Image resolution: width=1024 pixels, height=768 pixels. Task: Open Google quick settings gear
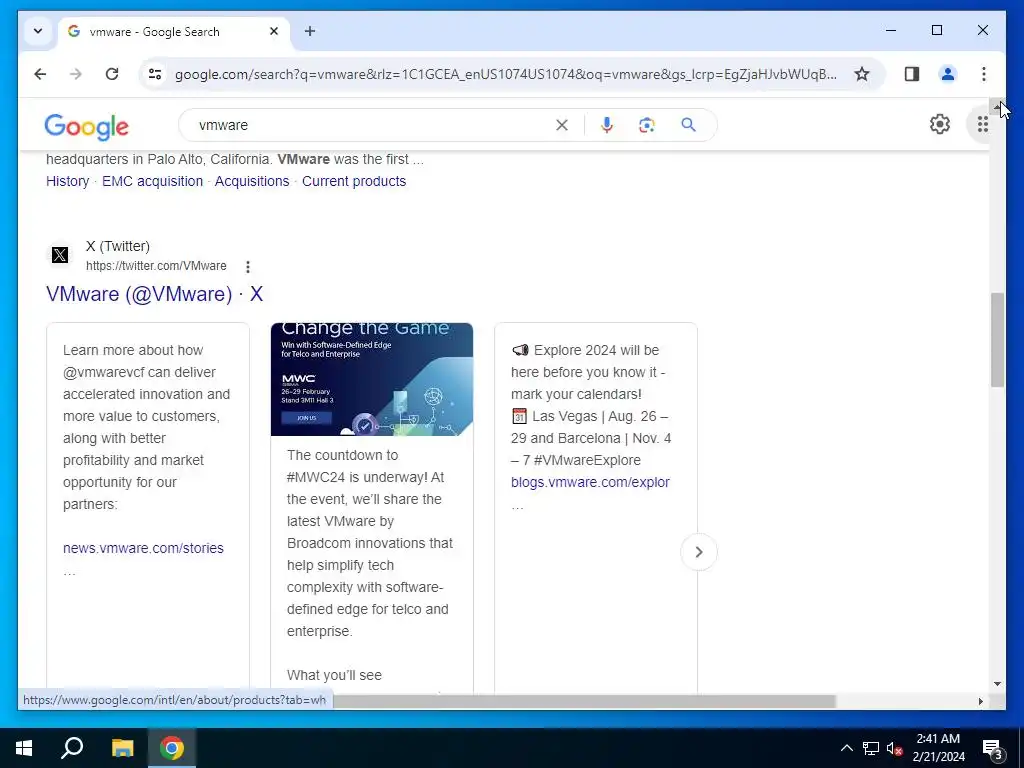point(940,124)
